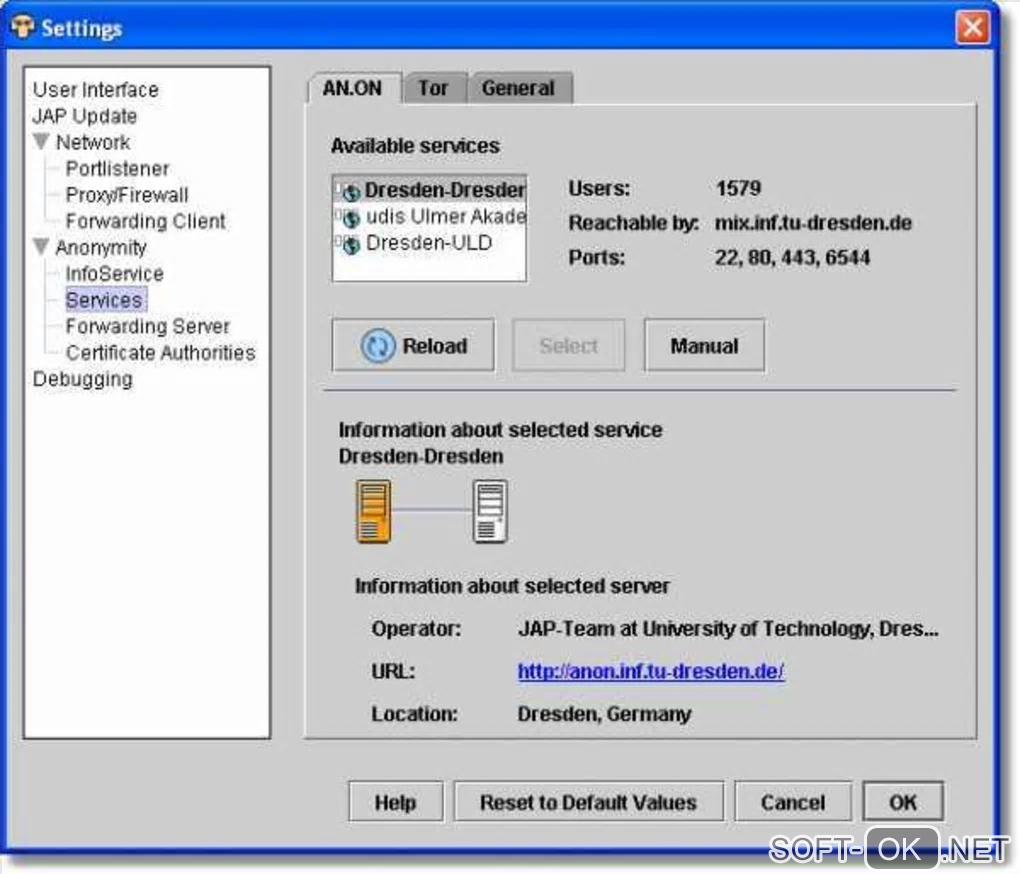This screenshot has width=1020, height=874.
Task: Switch to the Tor tab
Action: (433, 88)
